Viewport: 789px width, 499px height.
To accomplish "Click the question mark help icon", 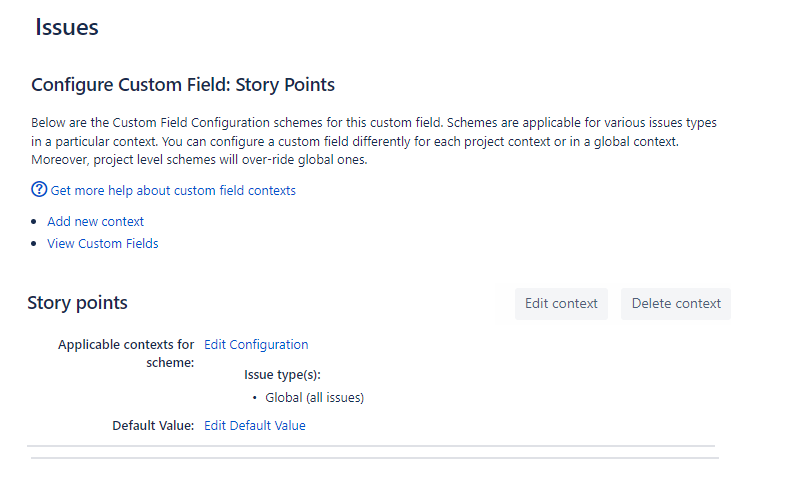I will [x=39, y=189].
